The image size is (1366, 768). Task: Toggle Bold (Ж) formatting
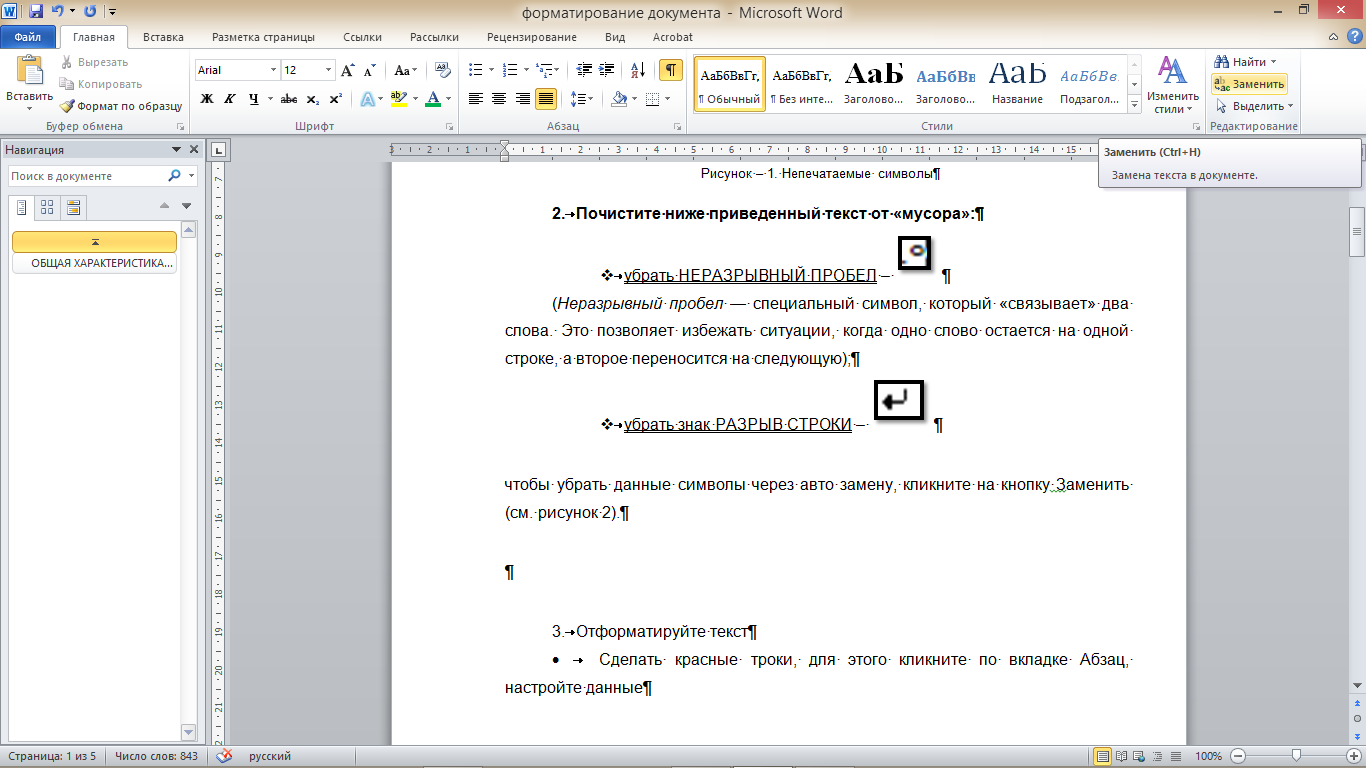click(x=207, y=98)
